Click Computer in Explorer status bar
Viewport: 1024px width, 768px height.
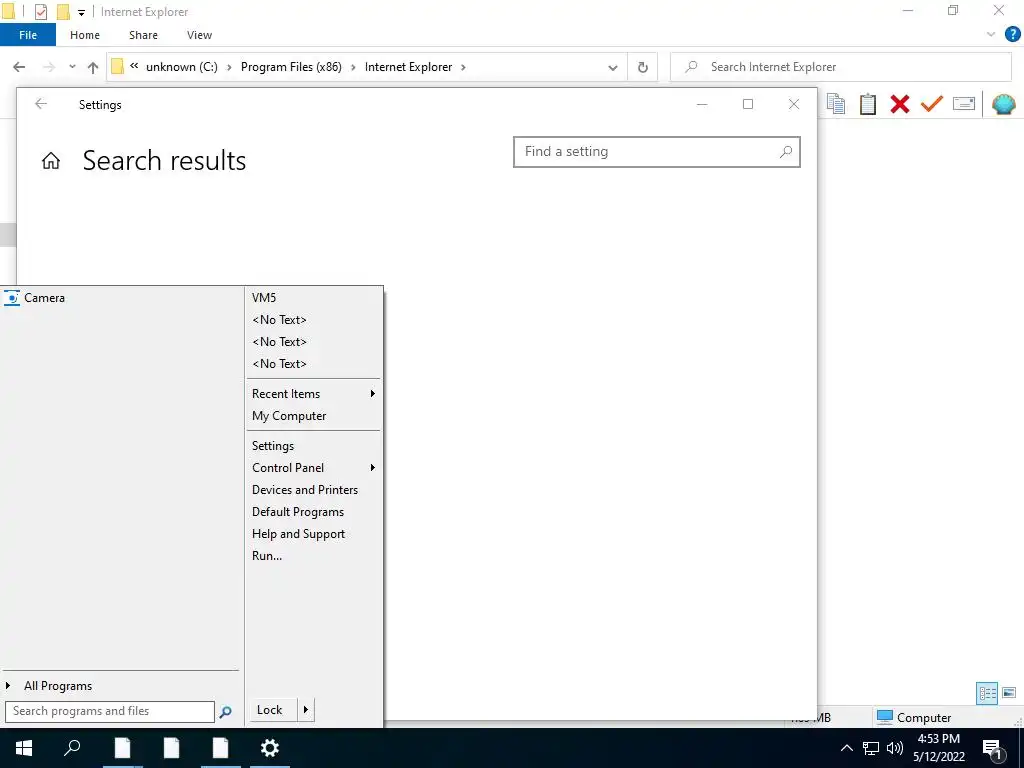[x=914, y=718]
